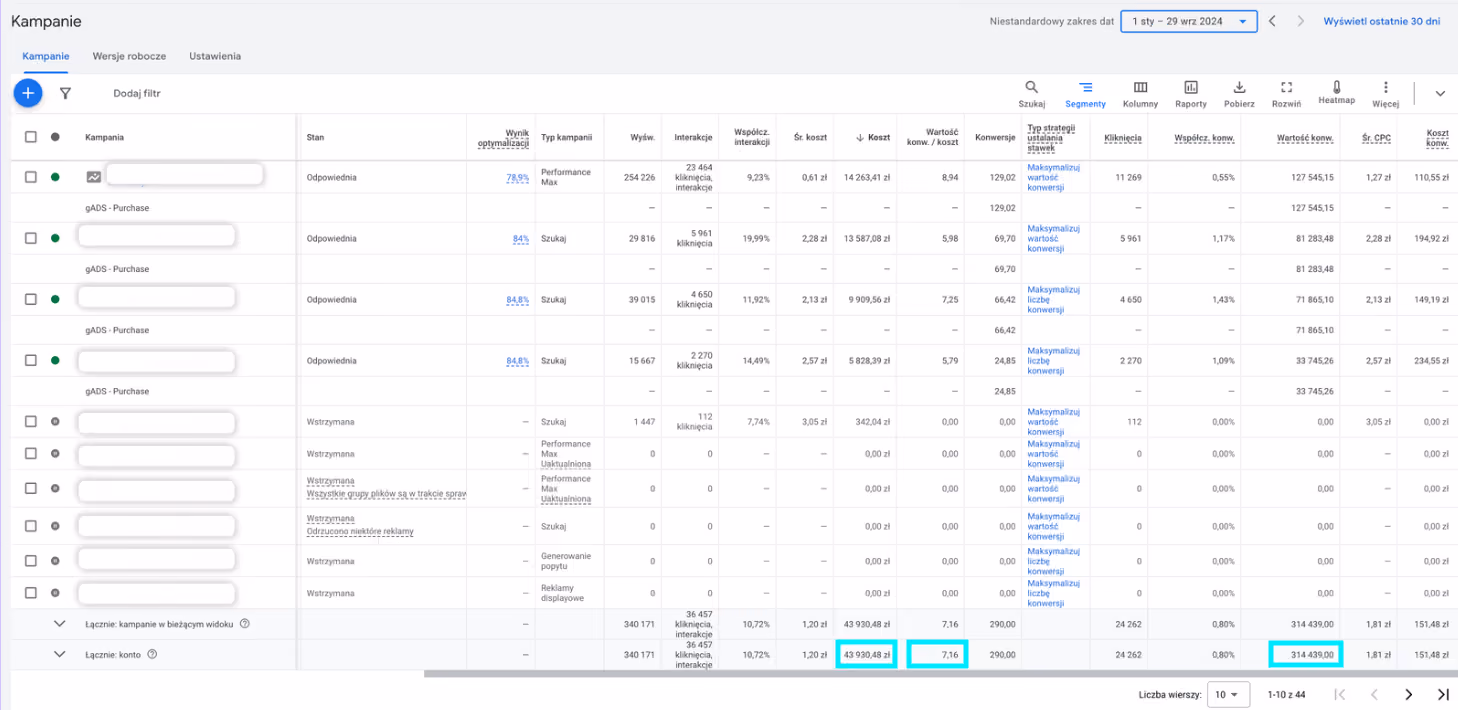1458x710 pixels.
Task: Open Maksymalizuj liczbę konwersji in 9 909,56 zł row
Action: click(x=1053, y=299)
